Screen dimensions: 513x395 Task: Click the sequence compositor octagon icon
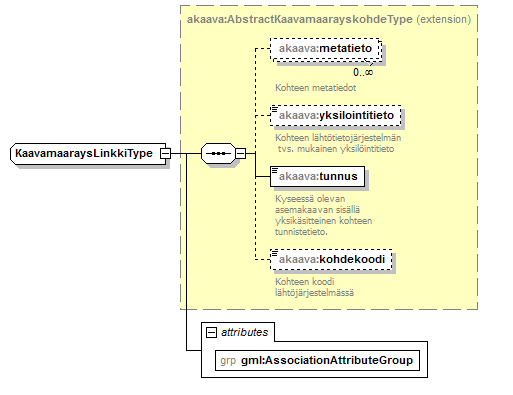[218, 154]
